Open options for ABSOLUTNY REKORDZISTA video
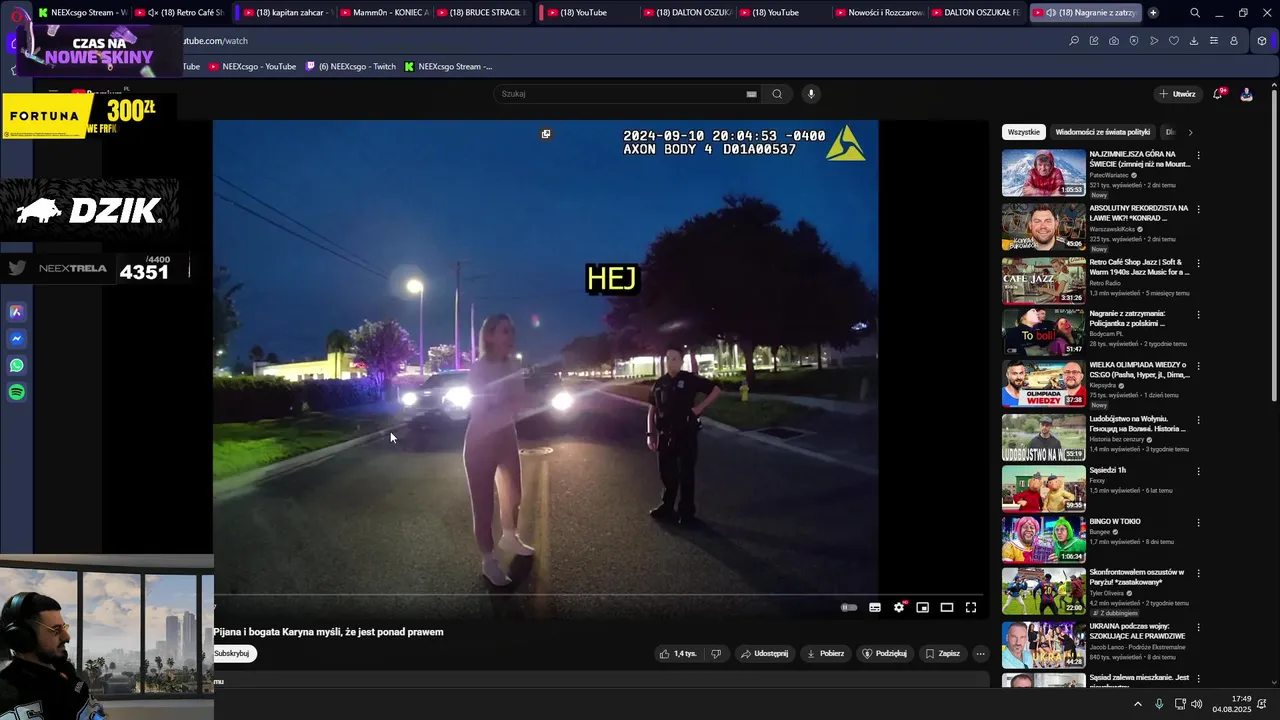The image size is (1280, 720). [1198, 210]
